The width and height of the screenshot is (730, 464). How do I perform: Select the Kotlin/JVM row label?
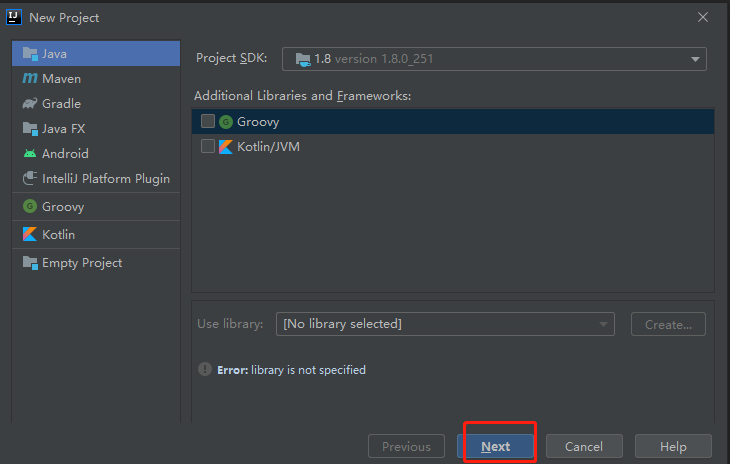point(268,147)
